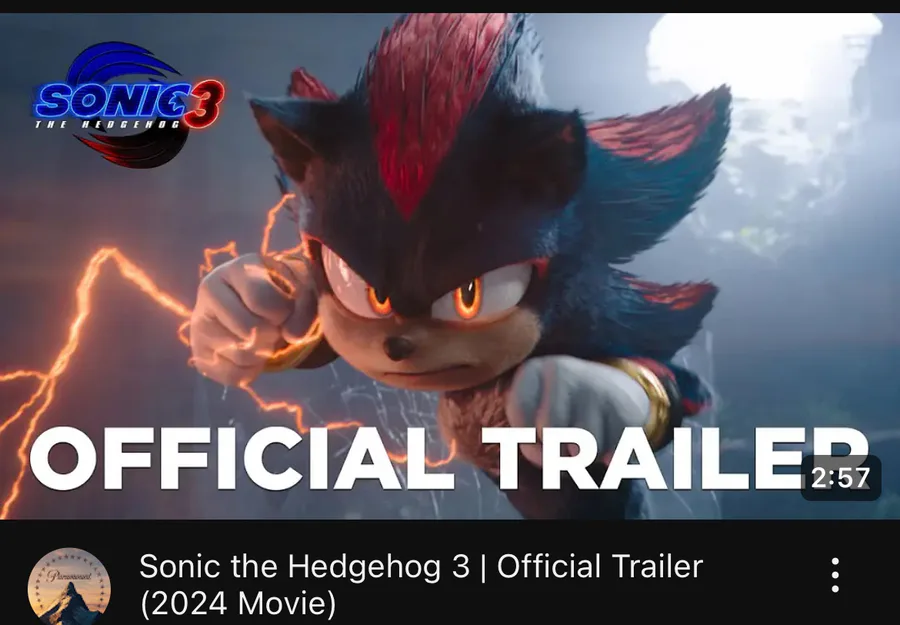Click the Sonic 3 logo on thumbnail

point(129,104)
